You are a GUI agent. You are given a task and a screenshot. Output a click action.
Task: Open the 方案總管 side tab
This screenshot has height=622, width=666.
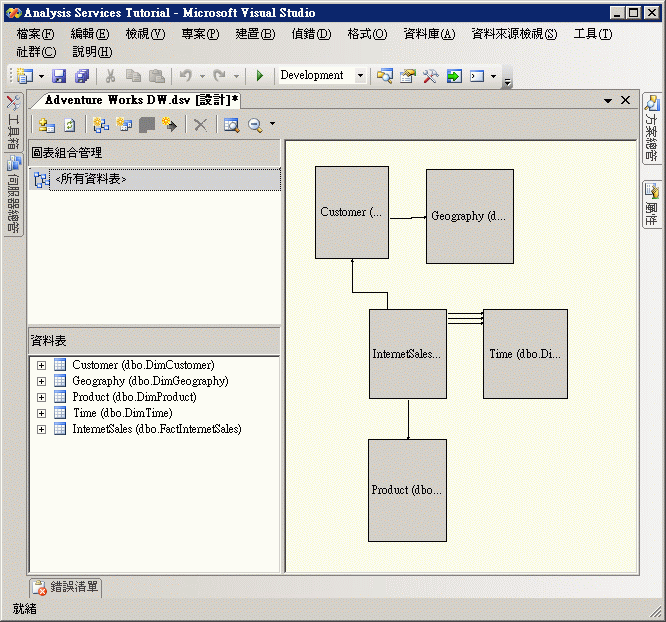pyautogui.click(x=652, y=127)
